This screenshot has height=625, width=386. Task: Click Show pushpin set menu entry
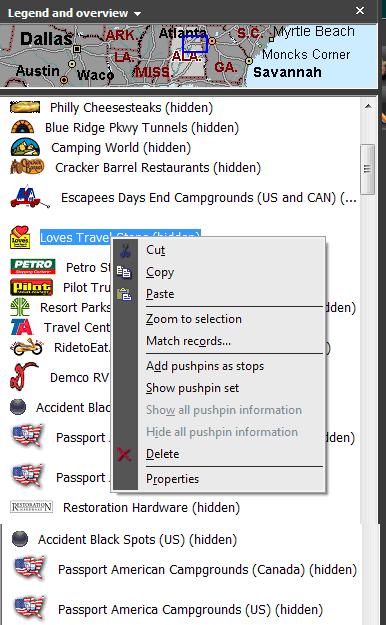[x=193, y=388]
